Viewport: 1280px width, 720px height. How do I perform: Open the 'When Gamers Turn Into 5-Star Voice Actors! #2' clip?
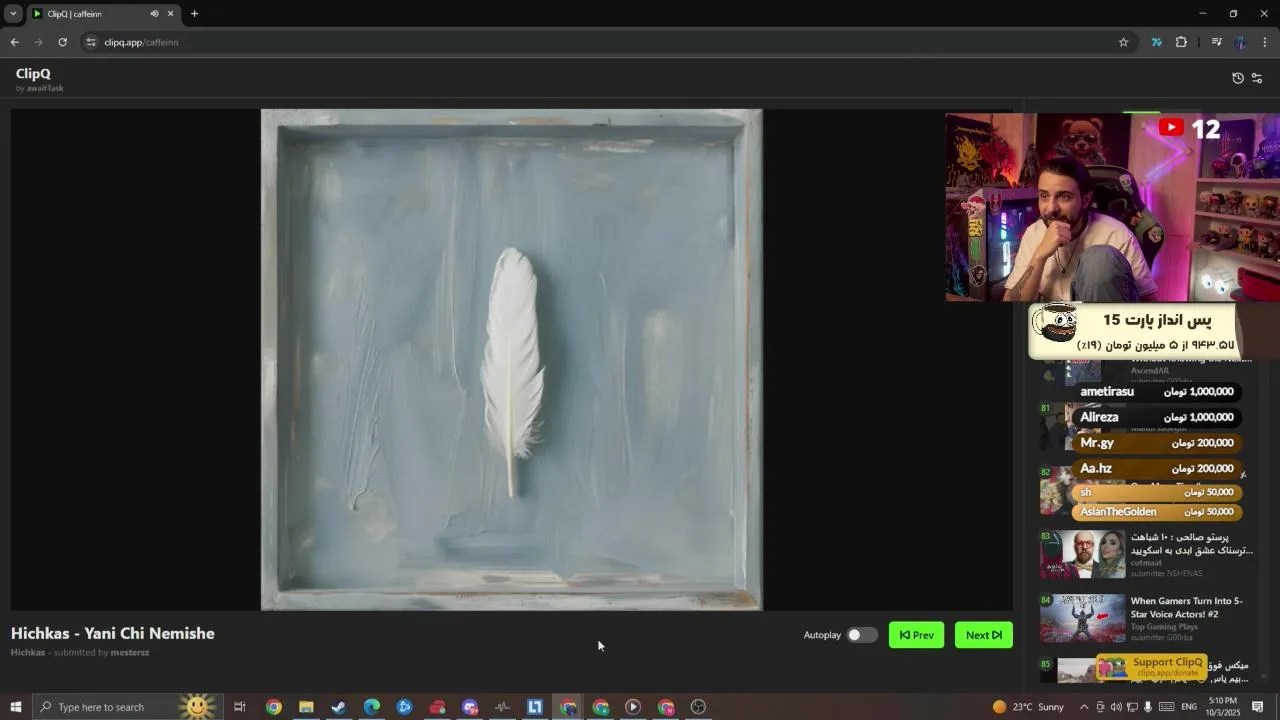1187,607
